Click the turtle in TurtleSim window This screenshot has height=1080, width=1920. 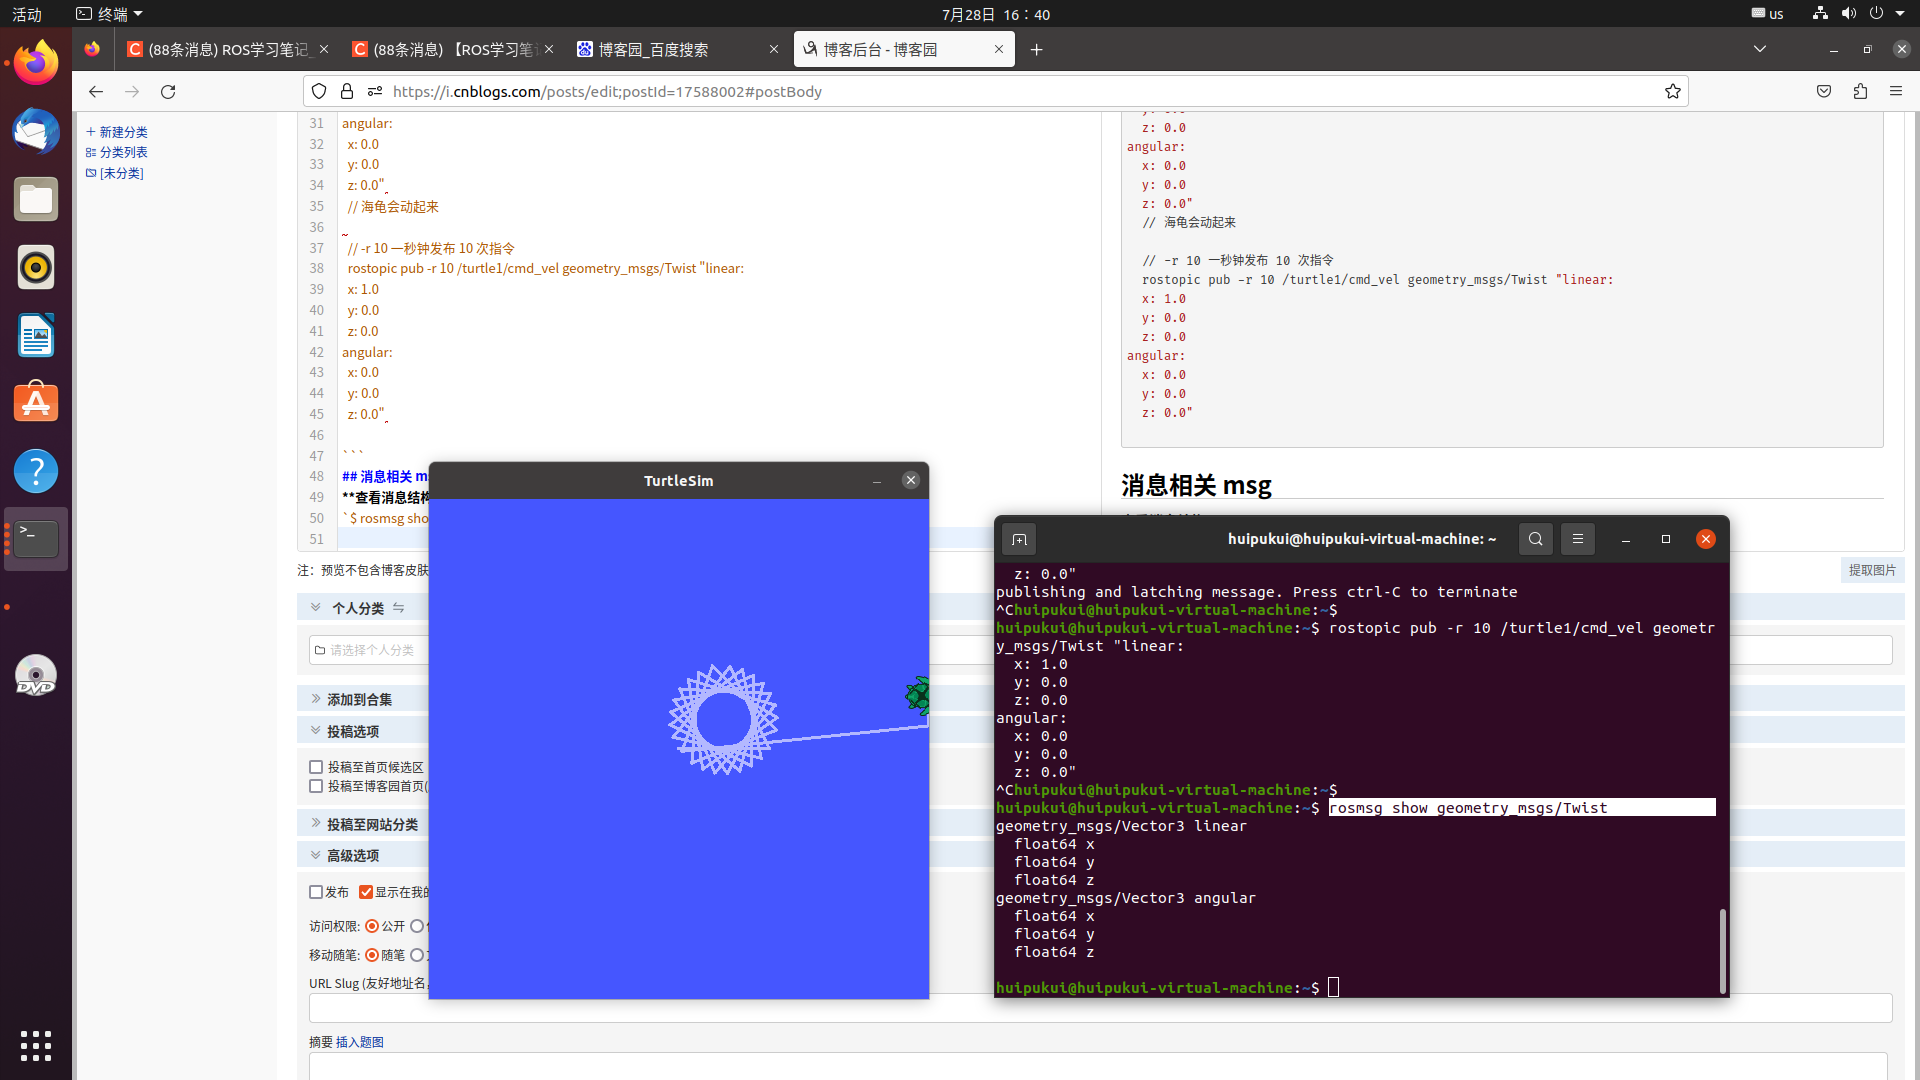918,695
